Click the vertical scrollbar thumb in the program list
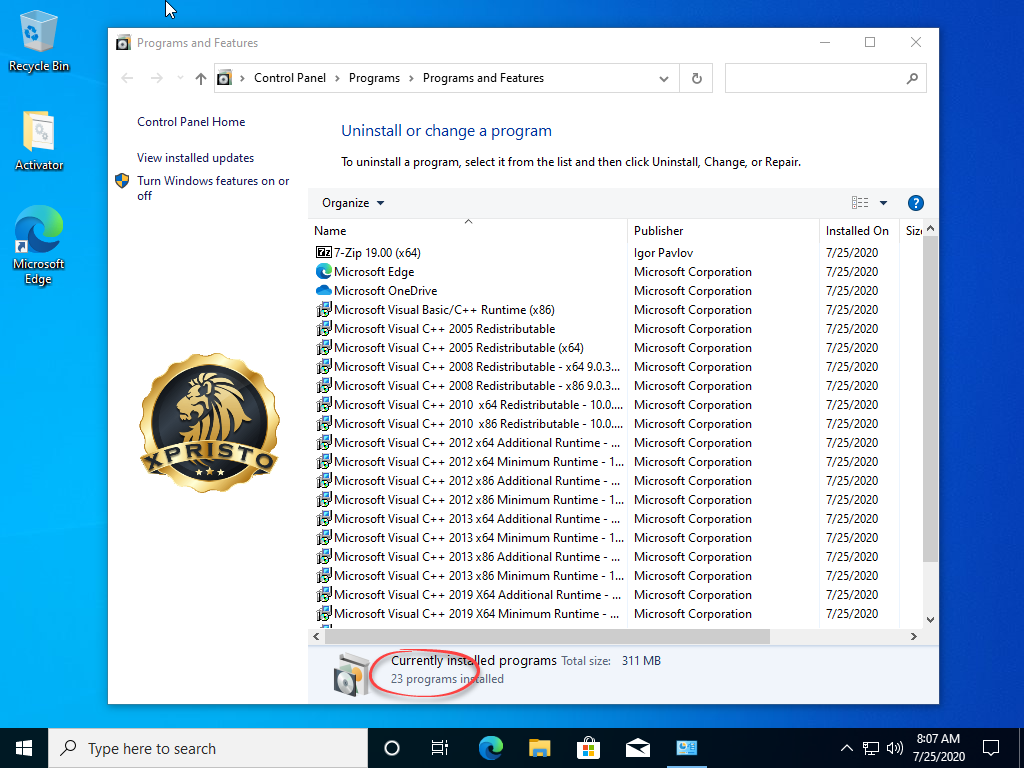This screenshot has height=768, width=1024. (930, 399)
